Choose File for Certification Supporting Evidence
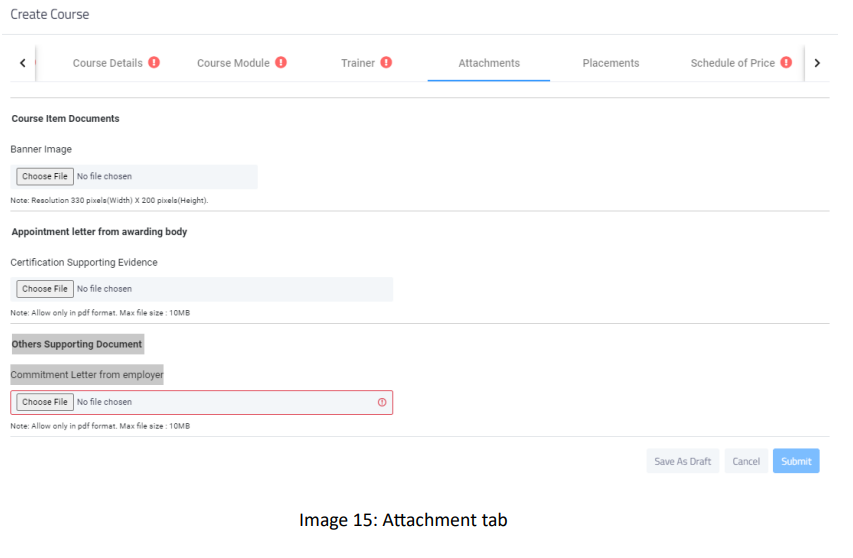This screenshot has height=558, width=853. pyautogui.click(x=45, y=289)
